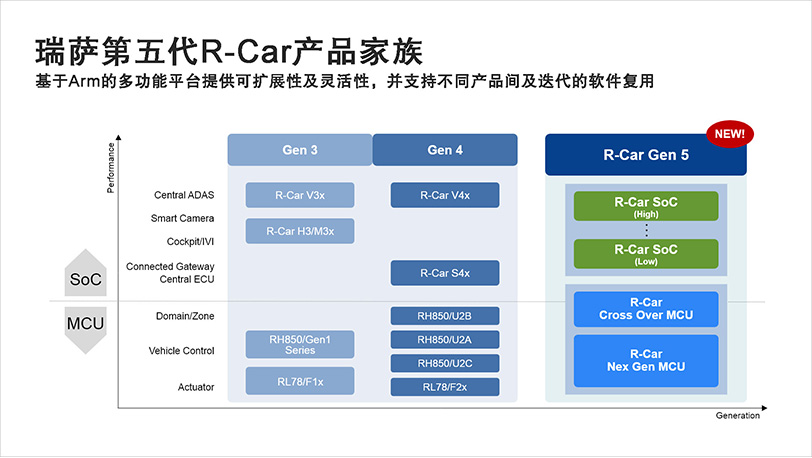Select the green R-Car SoC (Low) box
The height and width of the screenshot is (458, 812).
pyautogui.click(x=646, y=254)
